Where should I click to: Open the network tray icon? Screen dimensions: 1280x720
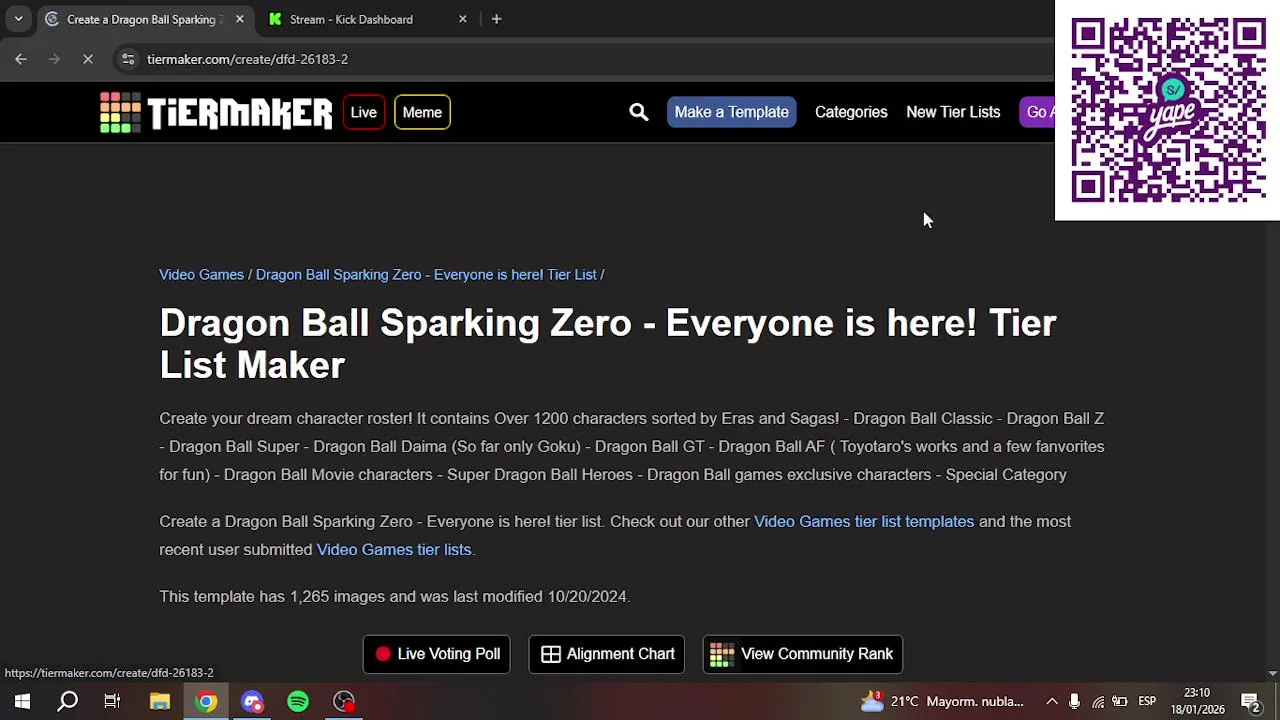coord(1098,701)
